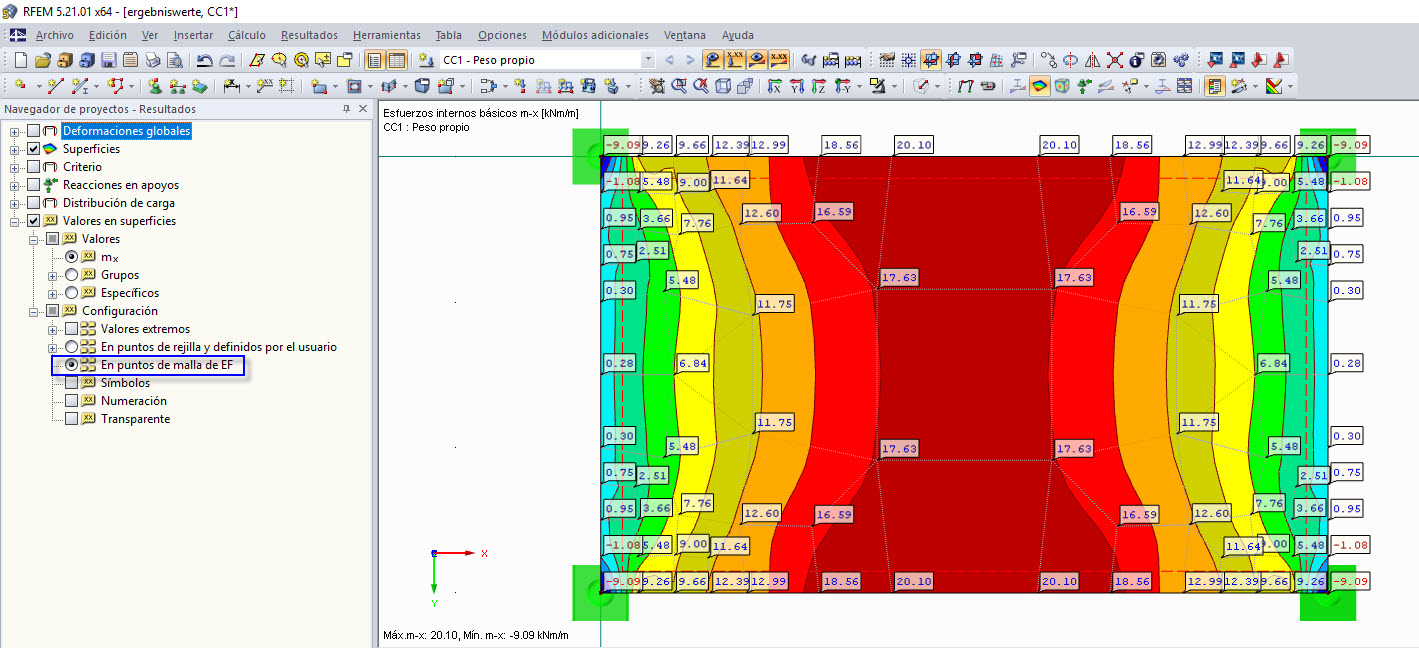Click the mirror triangles icon
Screen dimensions: 1419x648
(1092, 60)
